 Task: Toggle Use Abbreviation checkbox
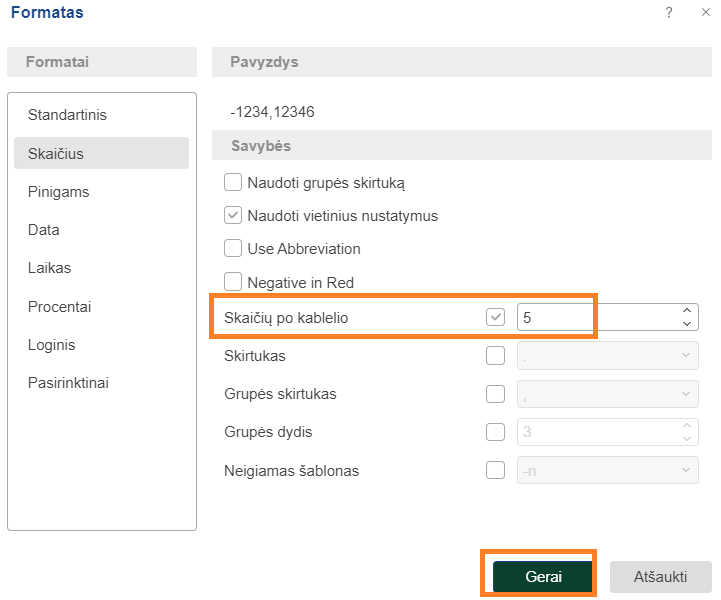tap(233, 248)
